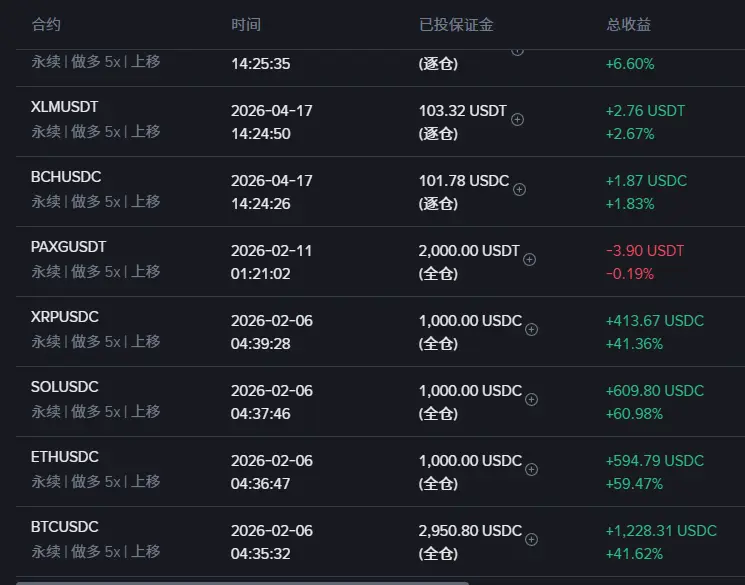Screen dimensions: 745x585
Task: Click the 合约 column header
Action: [x=46, y=24]
